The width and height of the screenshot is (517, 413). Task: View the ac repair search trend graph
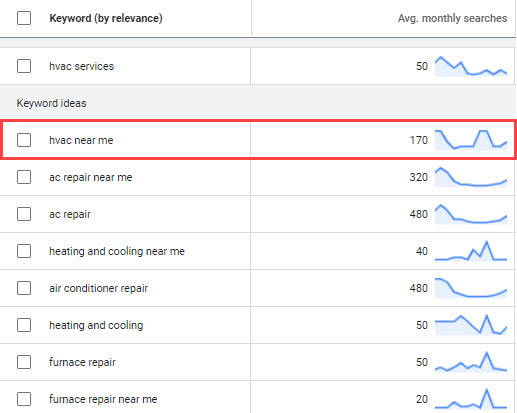pyautogui.click(x=471, y=214)
